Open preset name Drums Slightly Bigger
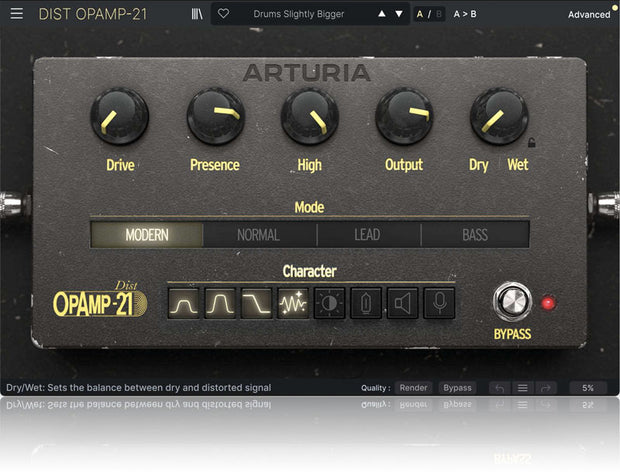The width and height of the screenshot is (620, 474). click(299, 14)
